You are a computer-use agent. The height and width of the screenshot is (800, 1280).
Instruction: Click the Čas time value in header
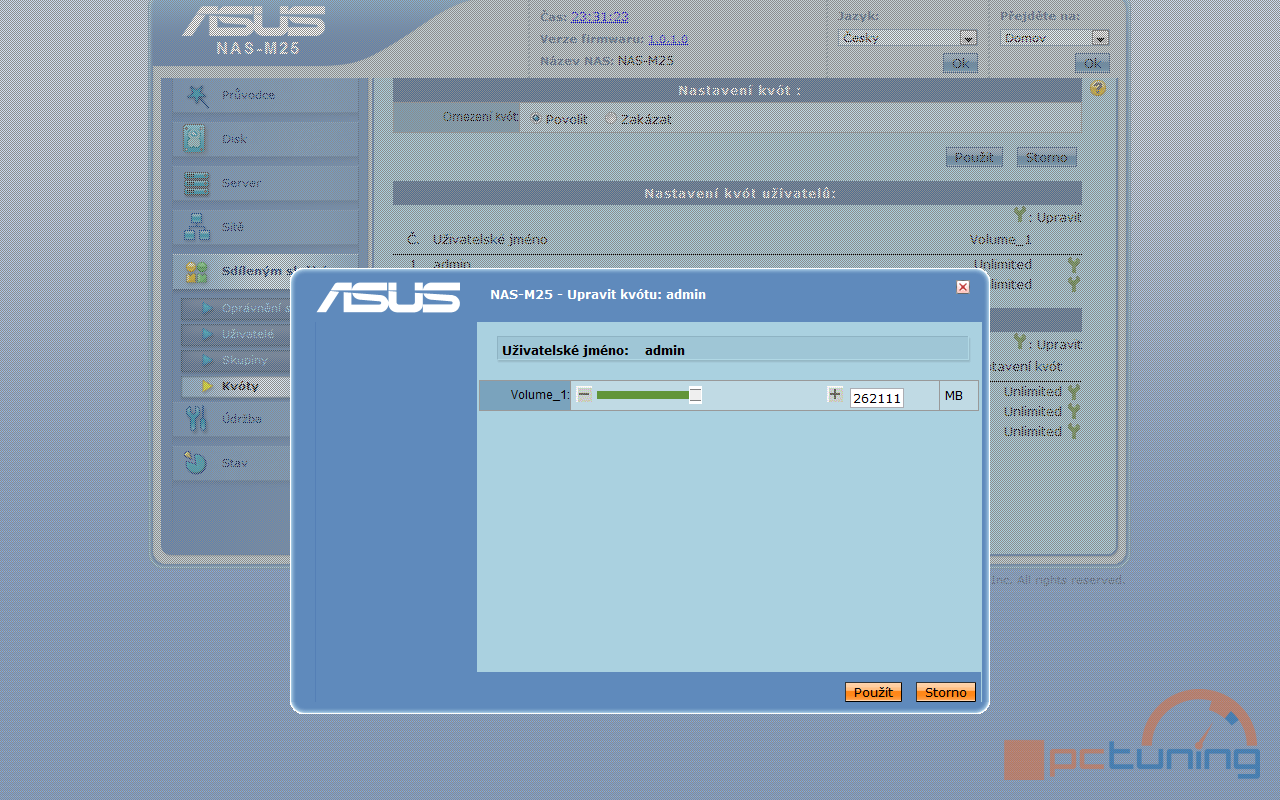coord(600,17)
